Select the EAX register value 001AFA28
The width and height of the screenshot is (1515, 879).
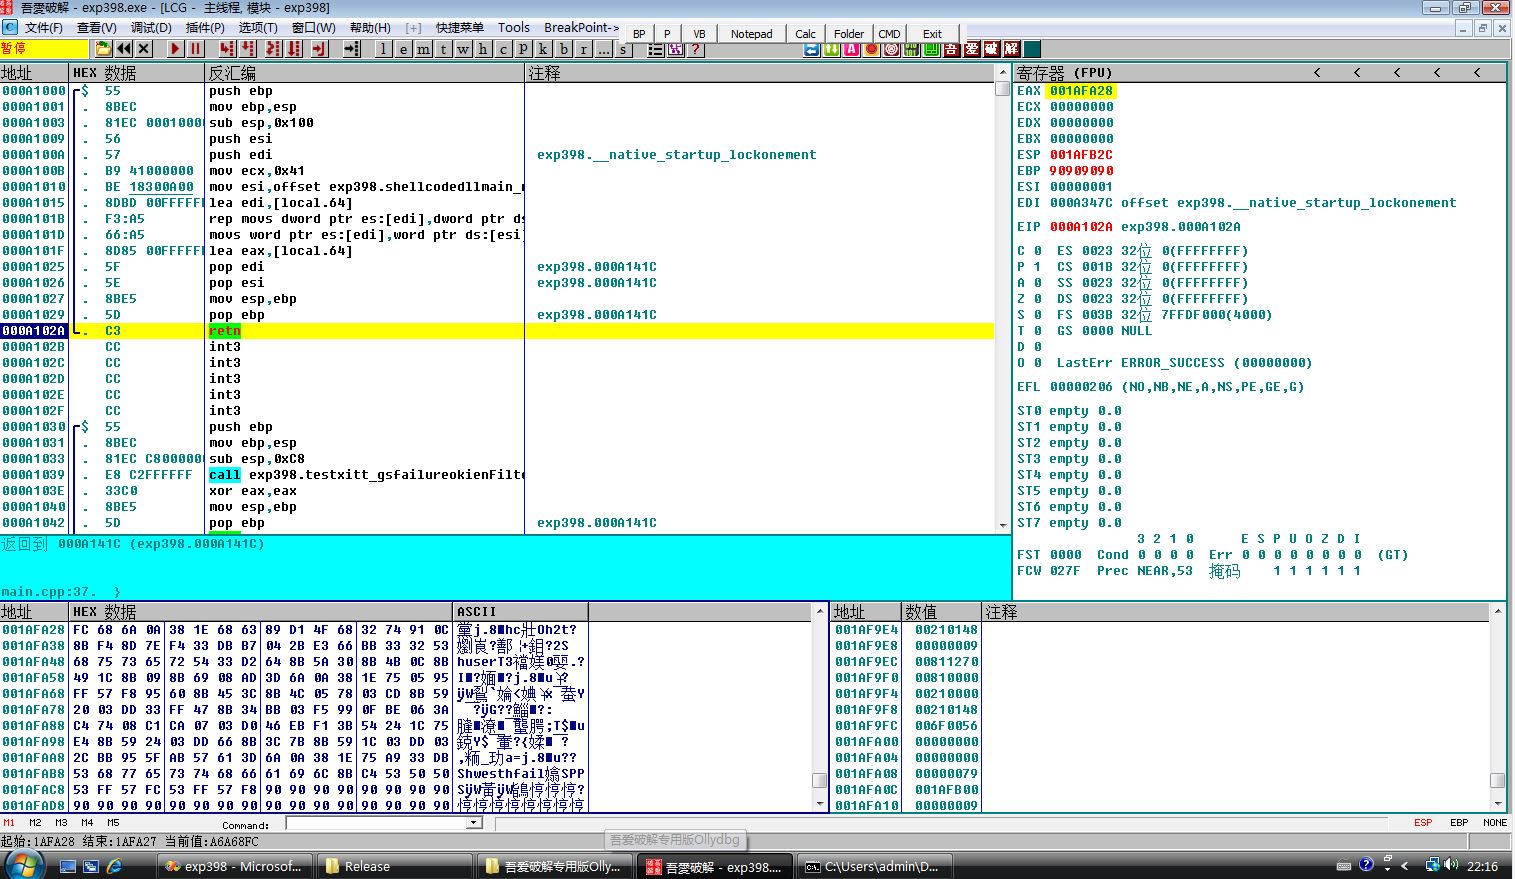tap(1081, 91)
